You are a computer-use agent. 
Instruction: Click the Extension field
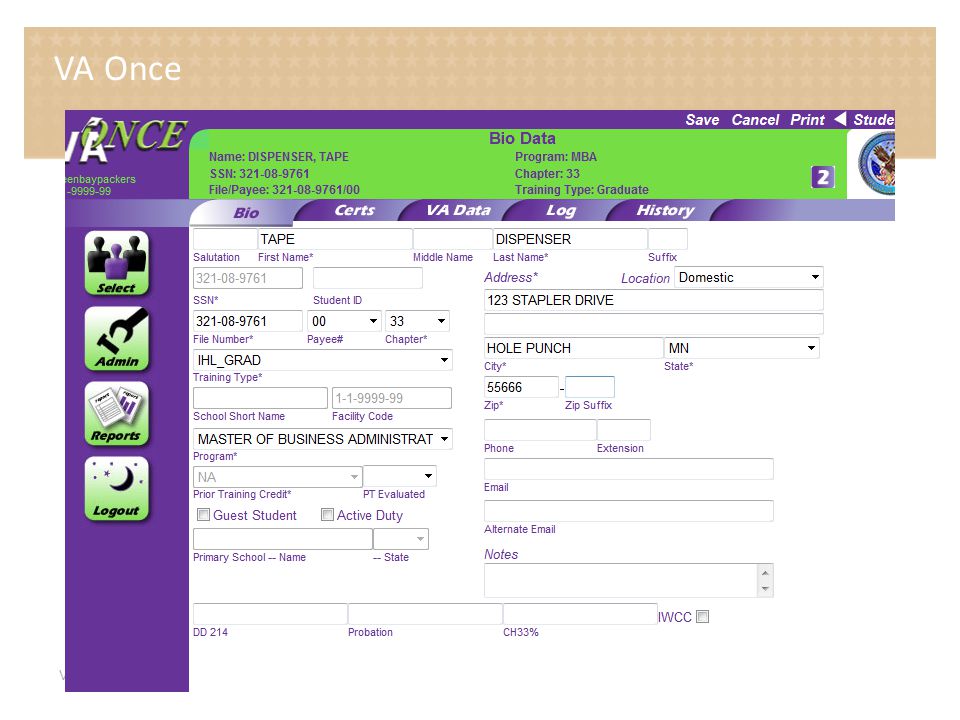pyautogui.click(x=623, y=430)
